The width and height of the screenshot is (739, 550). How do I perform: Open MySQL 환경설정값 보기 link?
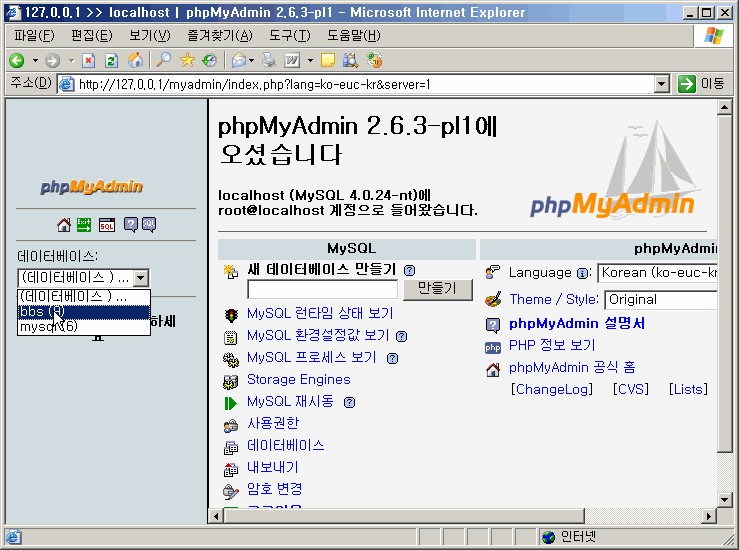318,336
